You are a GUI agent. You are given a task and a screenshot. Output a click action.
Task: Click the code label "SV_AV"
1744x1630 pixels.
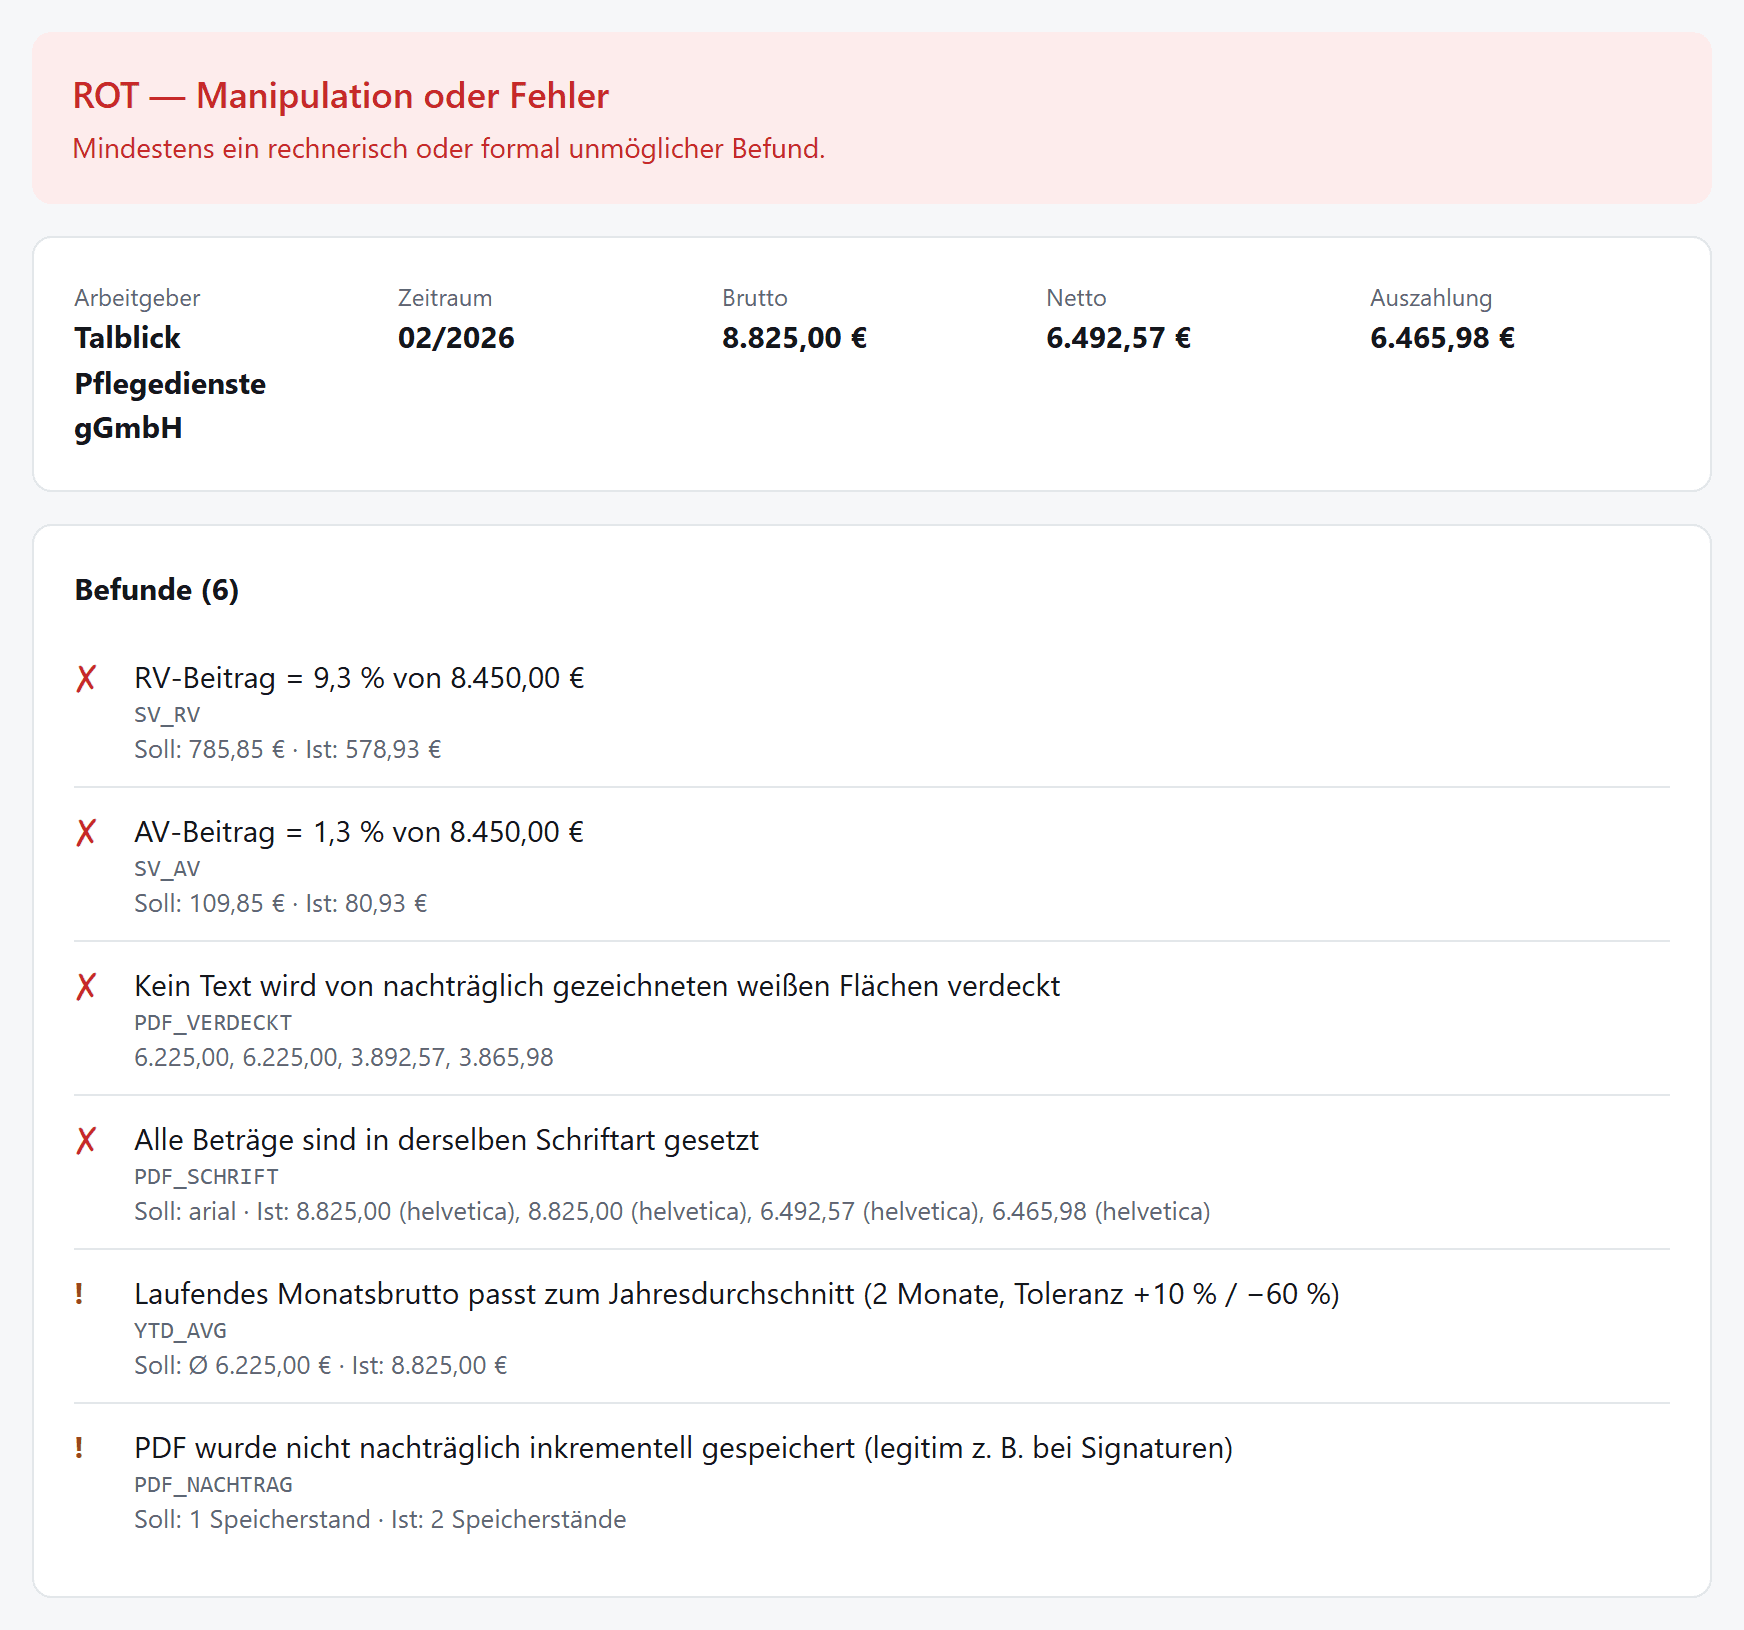(167, 869)
